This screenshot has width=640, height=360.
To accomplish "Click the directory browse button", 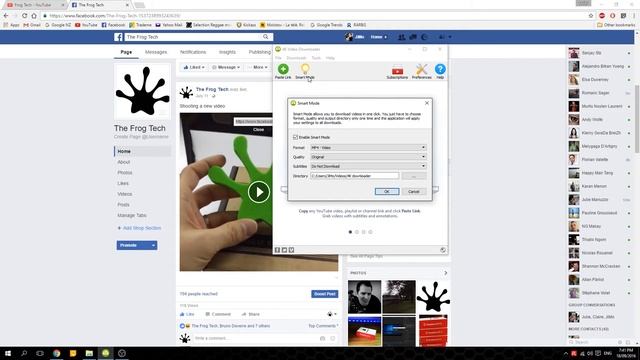I will tap(414, 176).
